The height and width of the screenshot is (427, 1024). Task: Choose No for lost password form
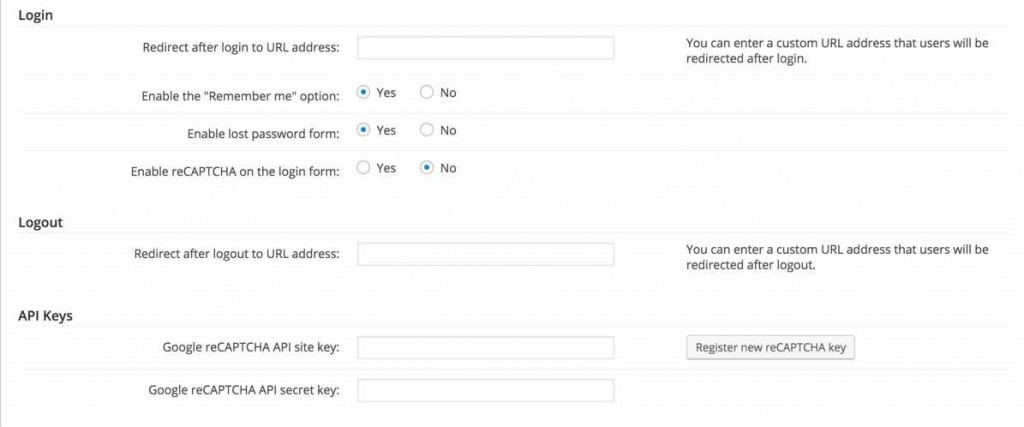427,130
